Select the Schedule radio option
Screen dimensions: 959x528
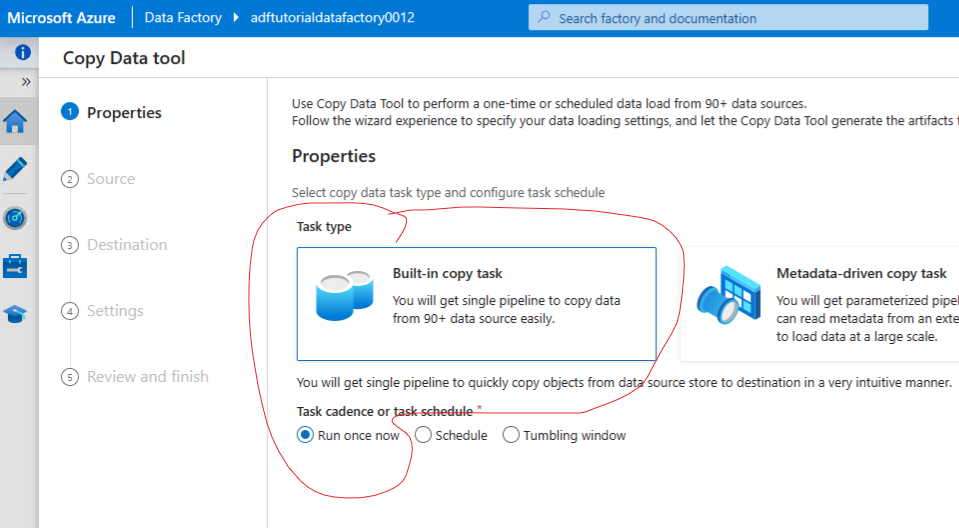click(x=423, y=435)
